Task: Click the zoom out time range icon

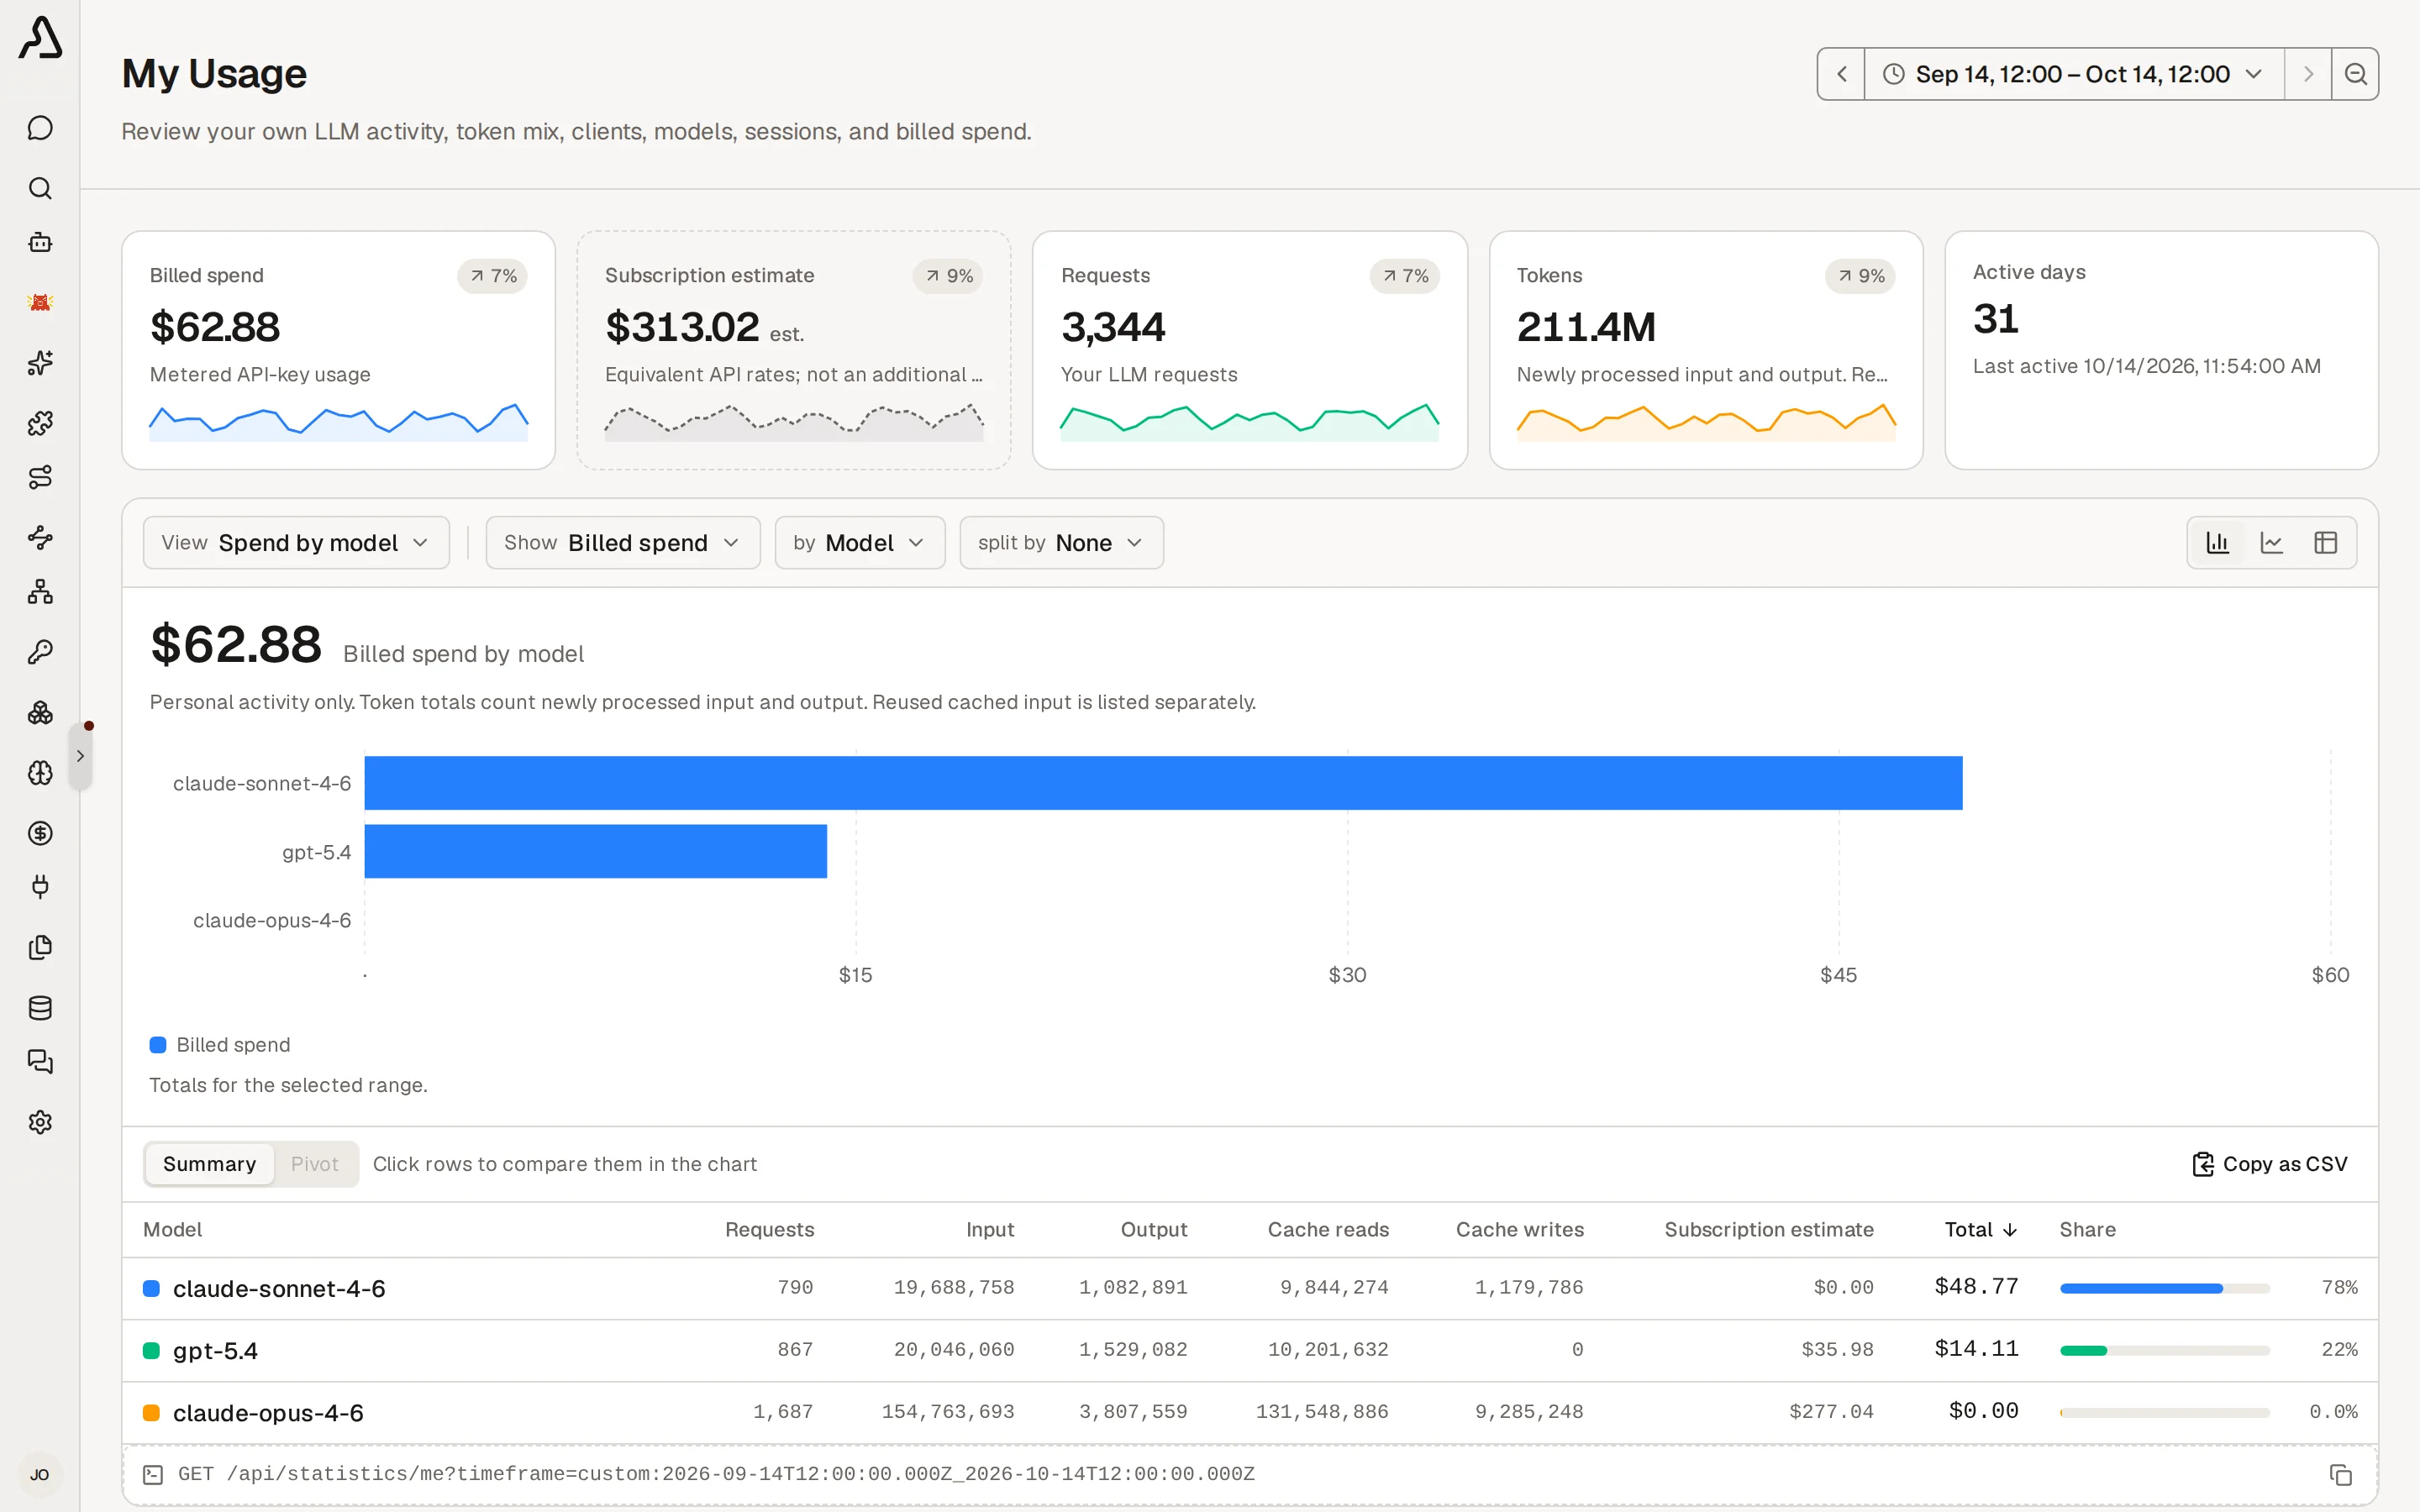Action: click(2355, 74)
